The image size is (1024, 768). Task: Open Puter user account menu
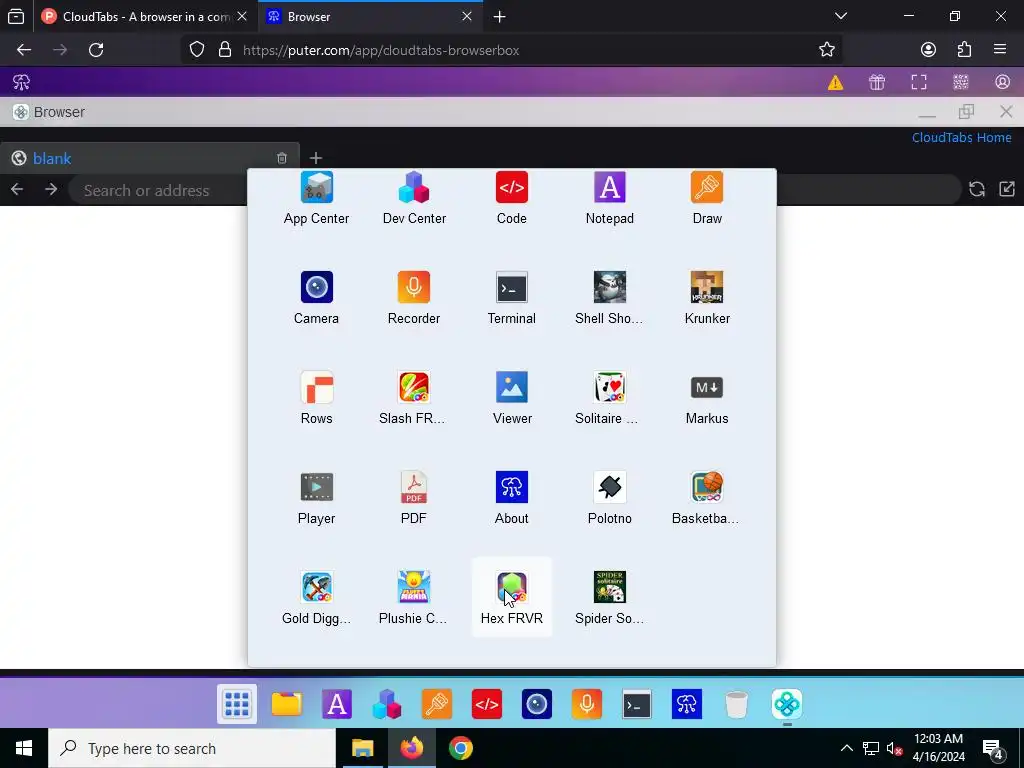(x=1002, y=82)
